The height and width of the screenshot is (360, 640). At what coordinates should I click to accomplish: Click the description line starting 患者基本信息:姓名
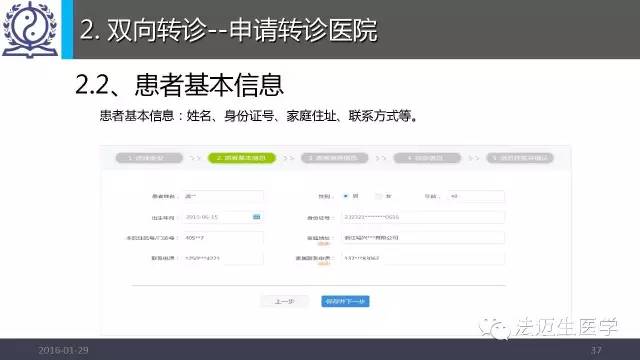(259, 116)
